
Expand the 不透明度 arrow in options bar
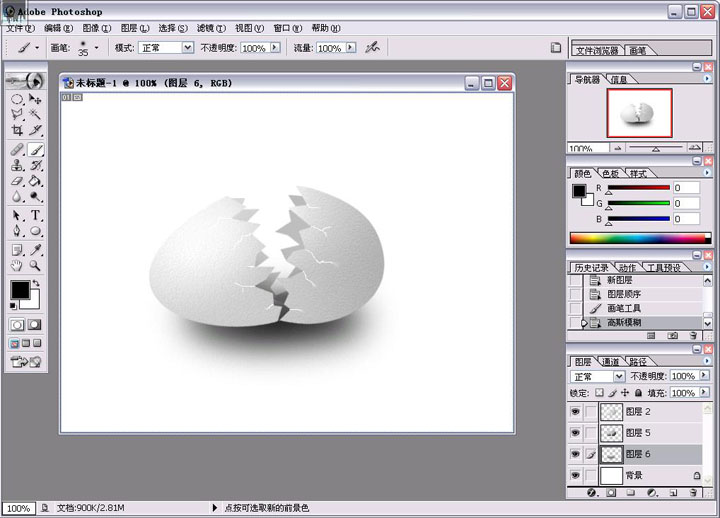(x=274, y=47)
